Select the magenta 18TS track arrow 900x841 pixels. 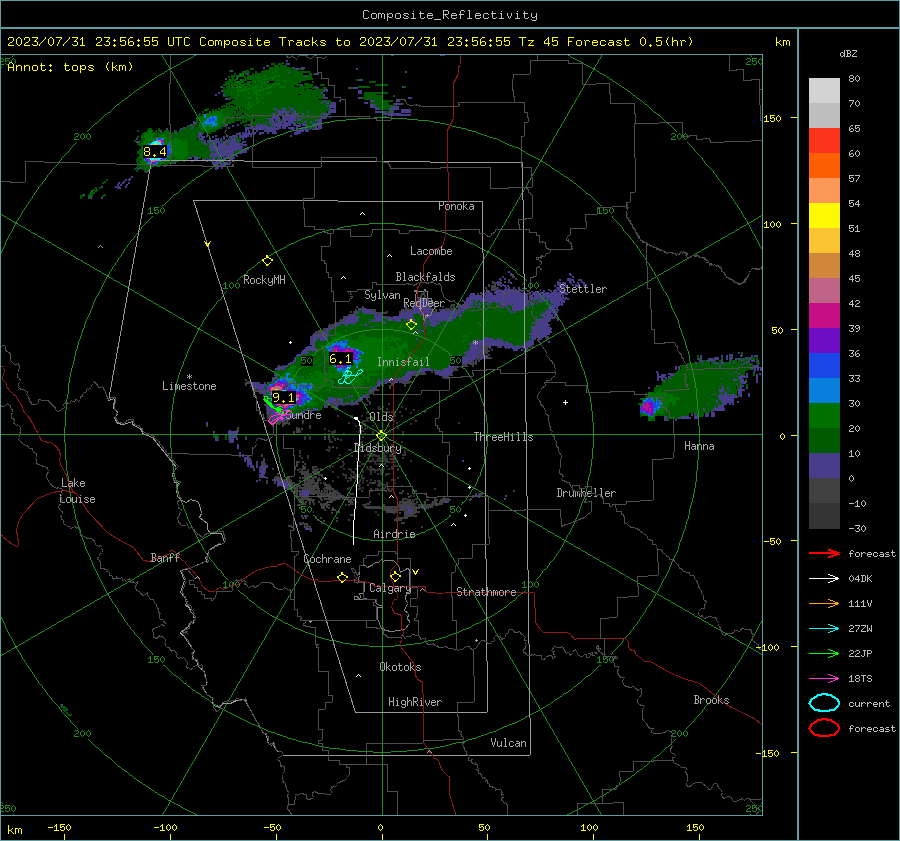tap(824, 679)
